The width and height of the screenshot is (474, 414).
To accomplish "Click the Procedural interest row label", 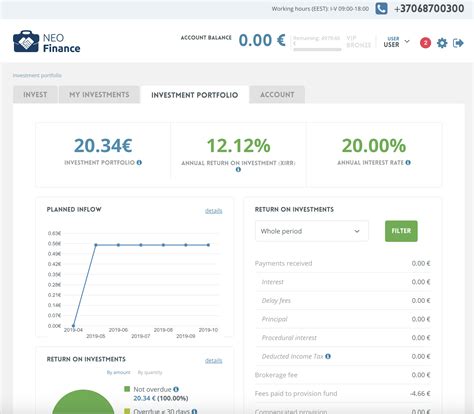I will pyautogui.click(x=289, y=338).
